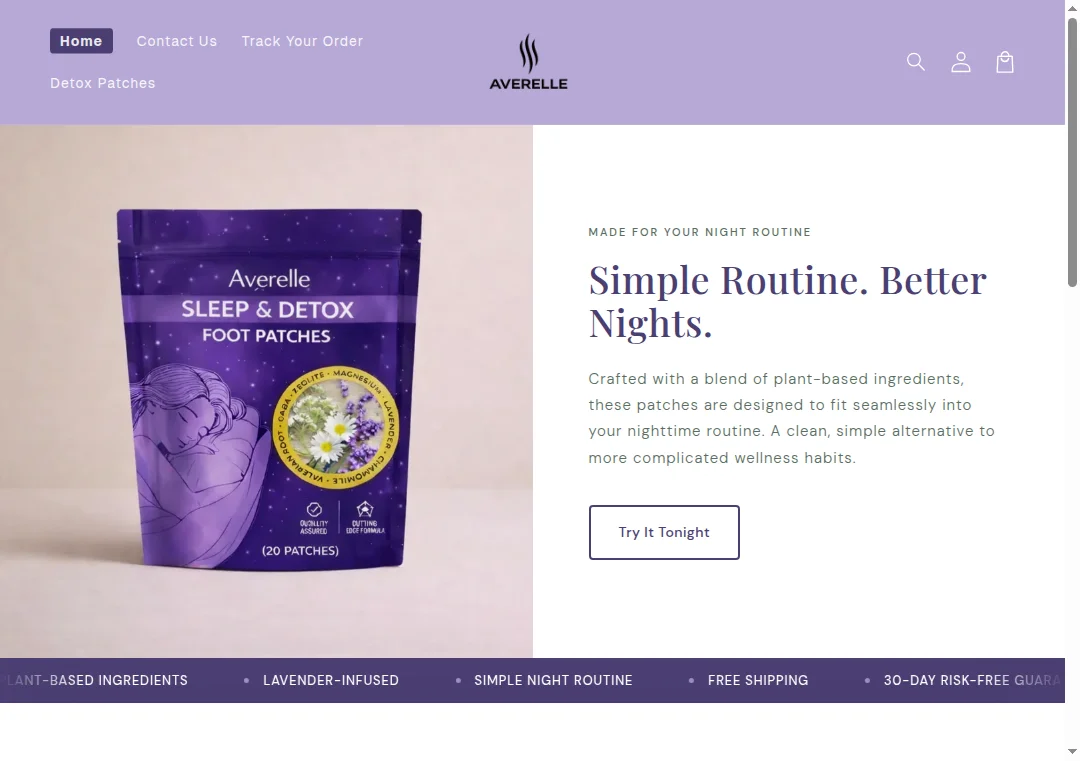
Task: Open the Contact Us page link
Action: tap(176, 41)
